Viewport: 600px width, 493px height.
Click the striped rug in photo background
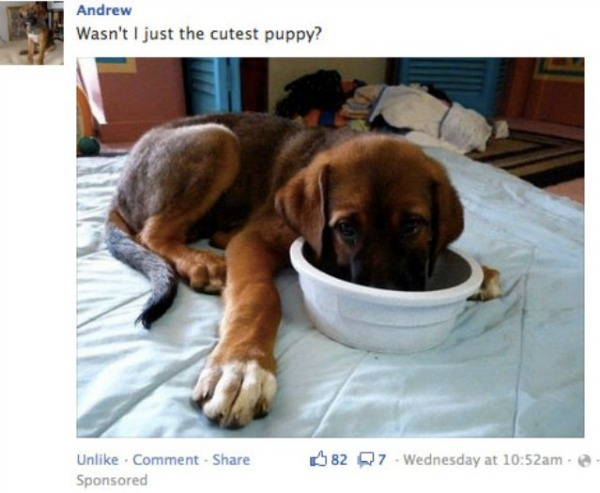pyautogui.click(x=532, y=155)
